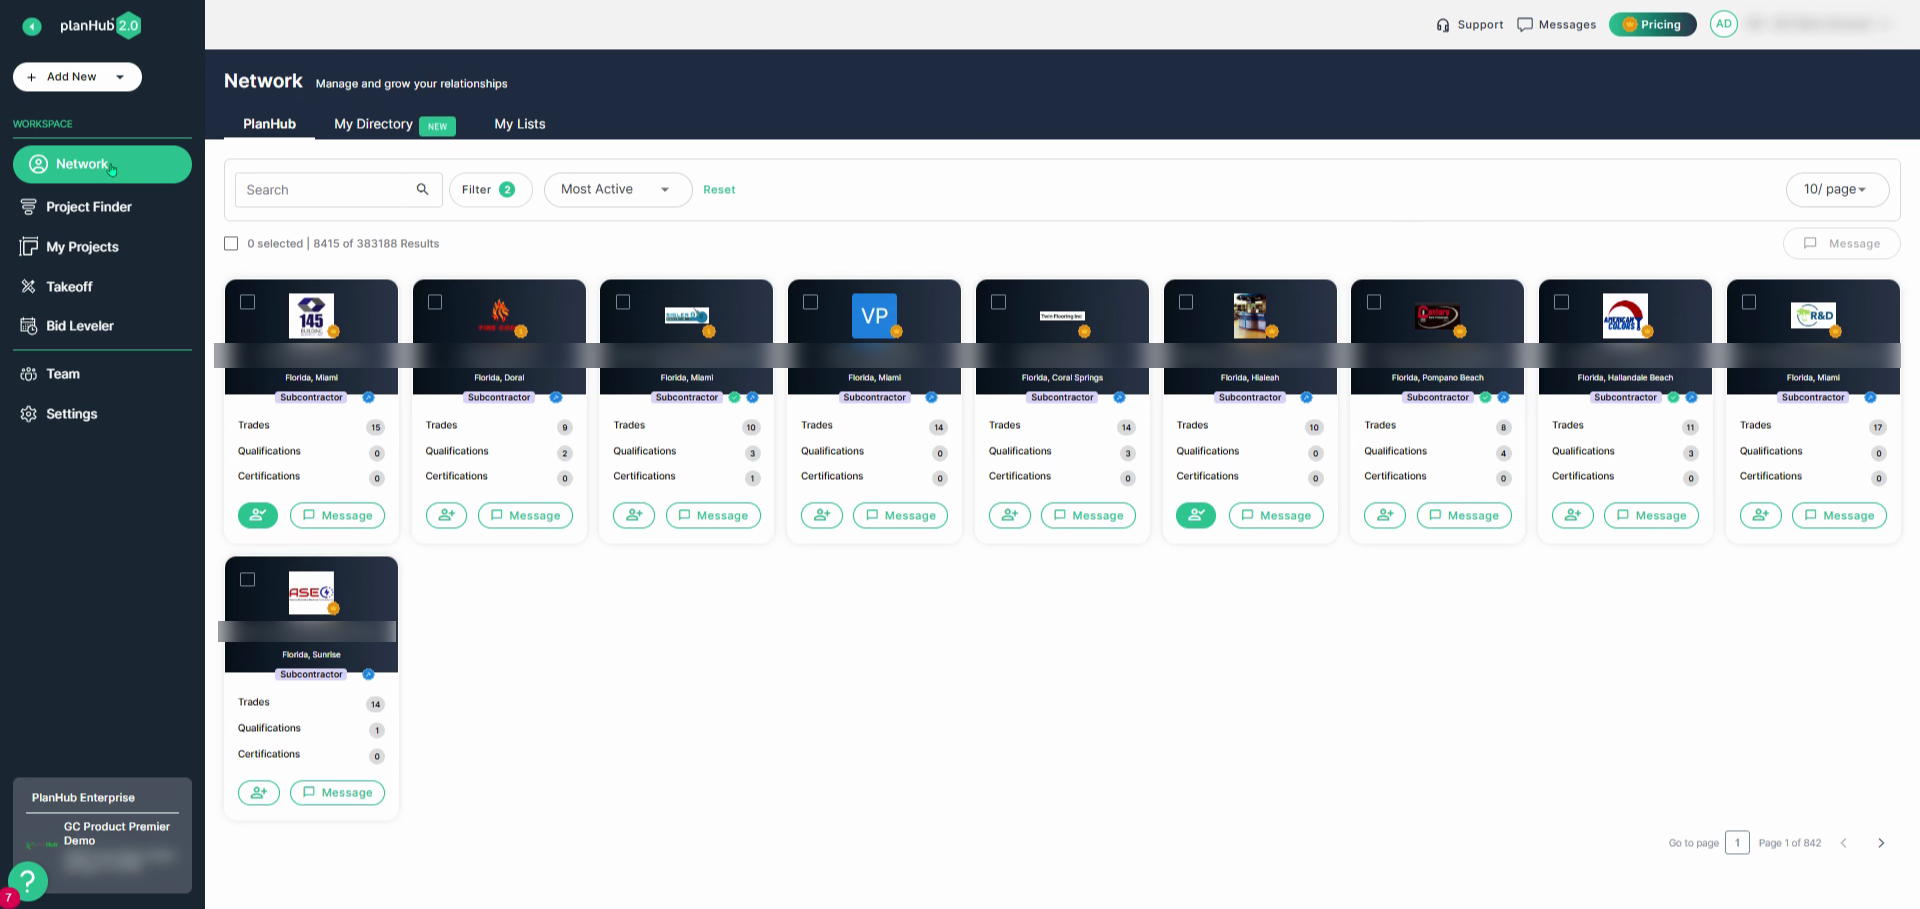Viewport: 1920px width, 909px height.
Task: Message the Coral Springs subcontractor
Action: [1088, 515]
